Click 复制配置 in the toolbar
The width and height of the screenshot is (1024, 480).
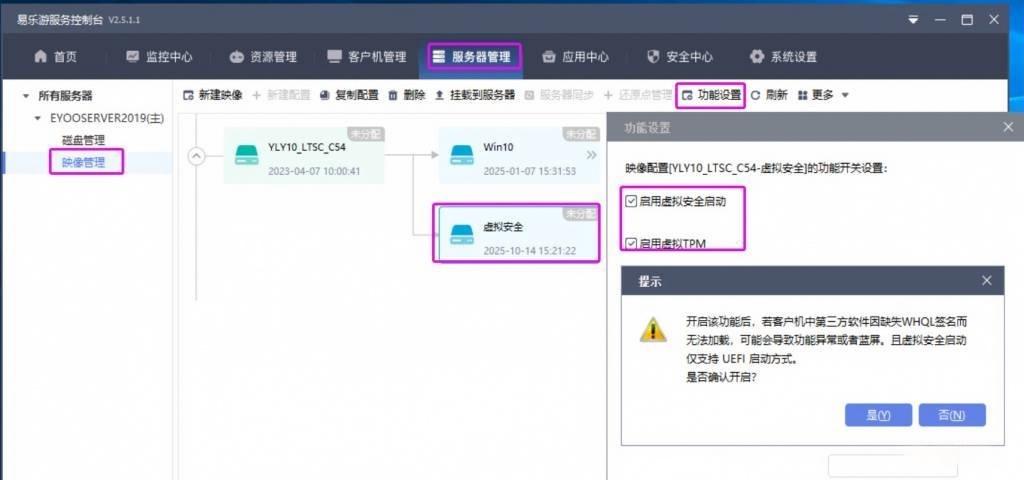tap(349, 95)
